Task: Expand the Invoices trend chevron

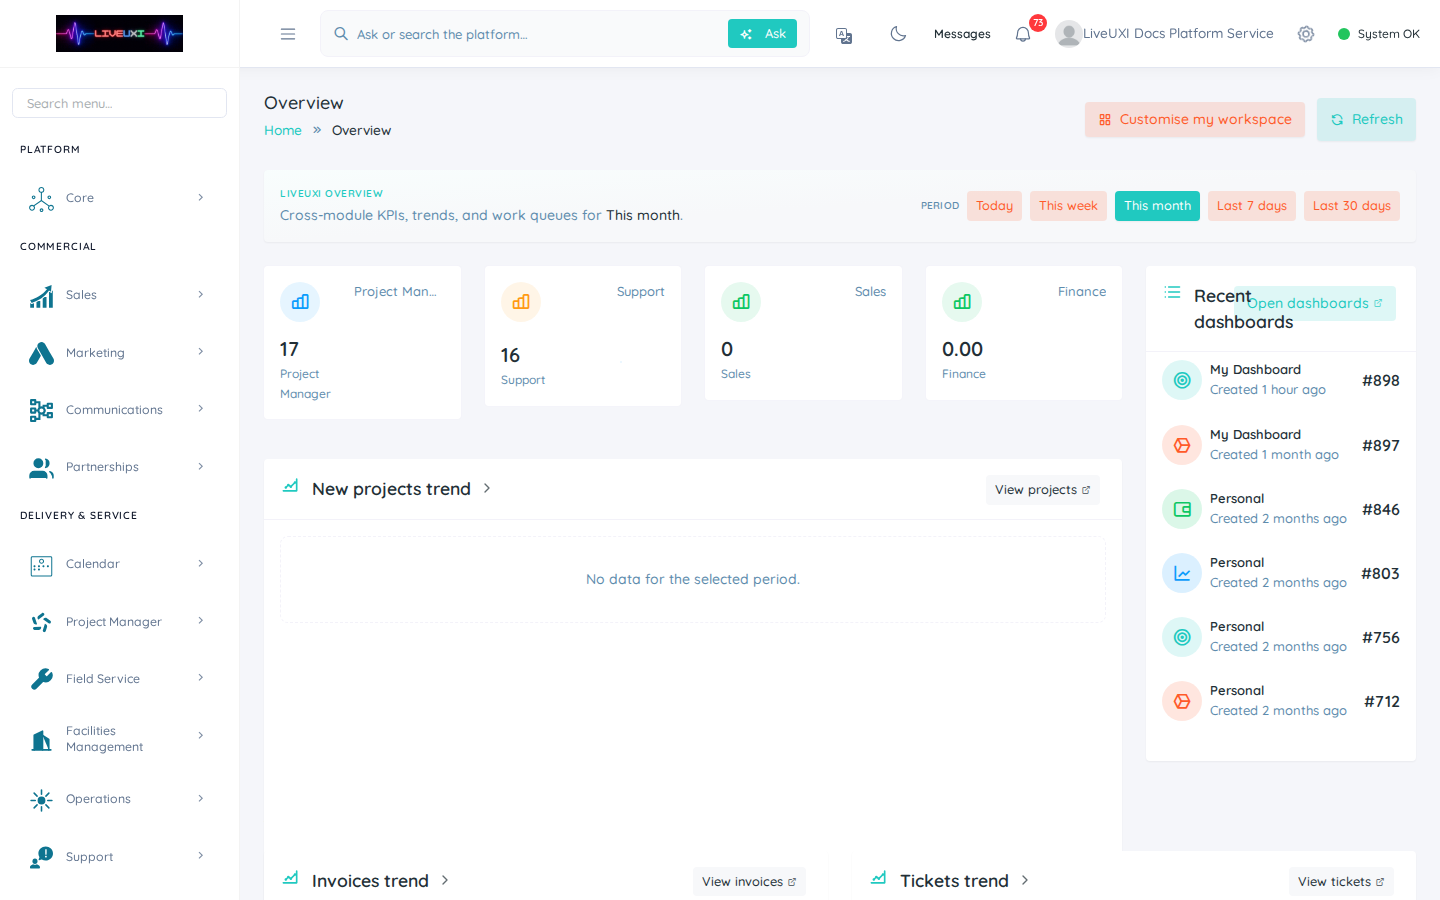Action: (x=445, y=881)
